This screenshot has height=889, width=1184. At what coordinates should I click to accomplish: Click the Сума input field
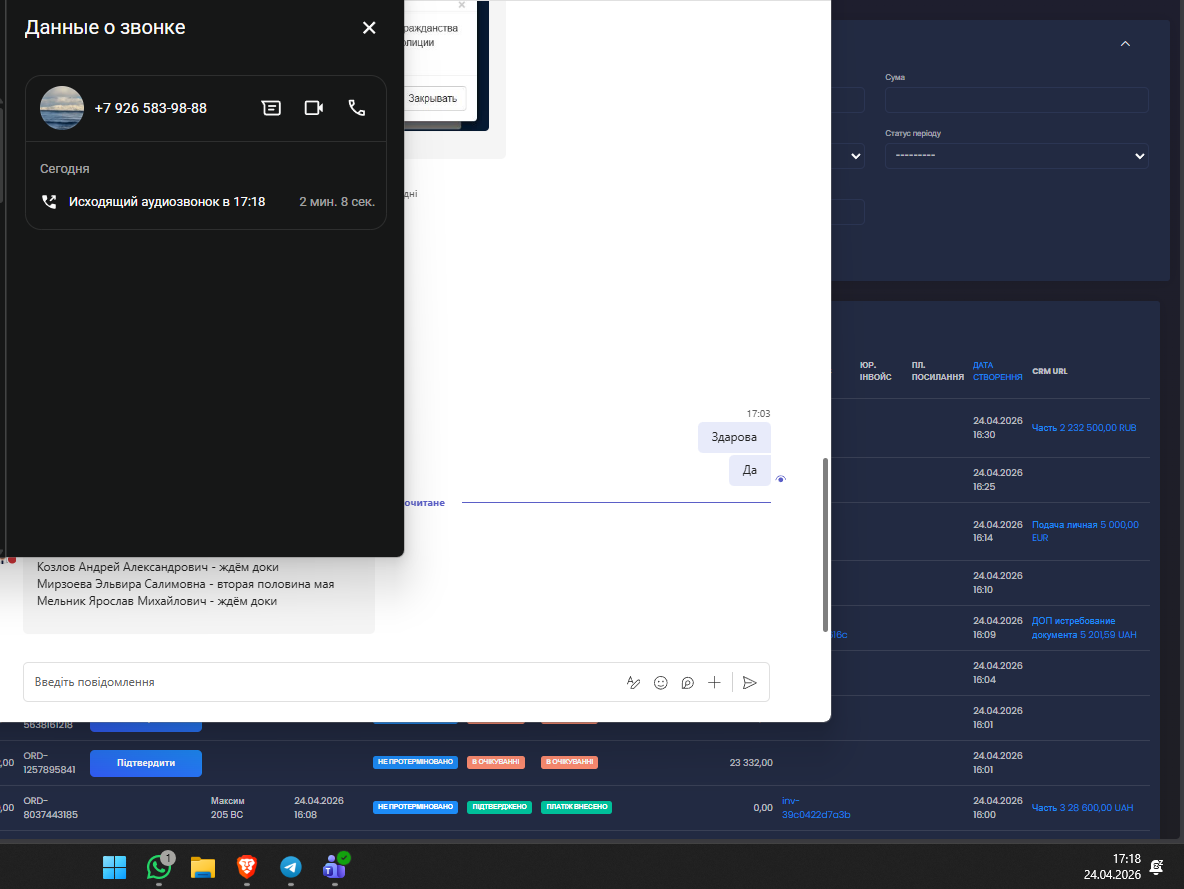pos(1016,100)
